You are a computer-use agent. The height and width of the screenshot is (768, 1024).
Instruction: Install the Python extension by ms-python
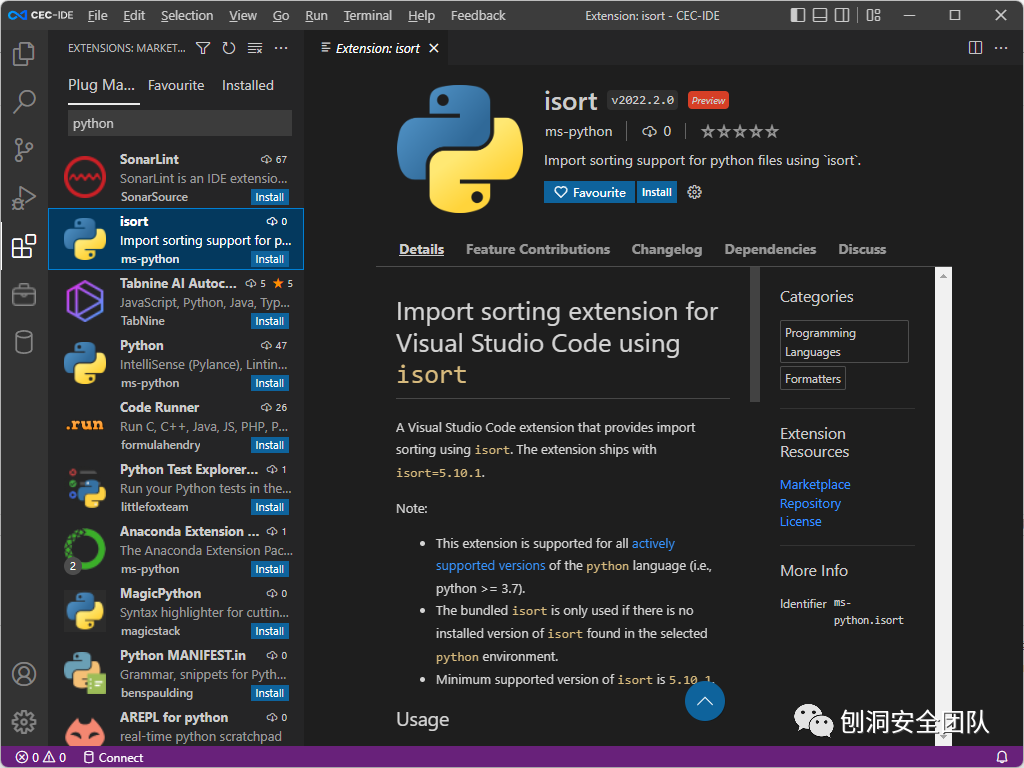(270, 383)
